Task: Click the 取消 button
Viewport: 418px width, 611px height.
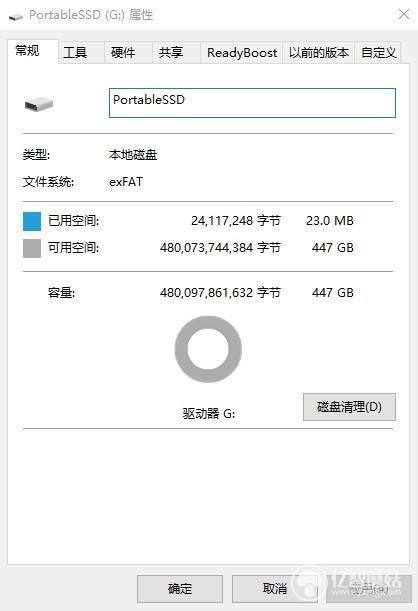Action: [275, 588]
